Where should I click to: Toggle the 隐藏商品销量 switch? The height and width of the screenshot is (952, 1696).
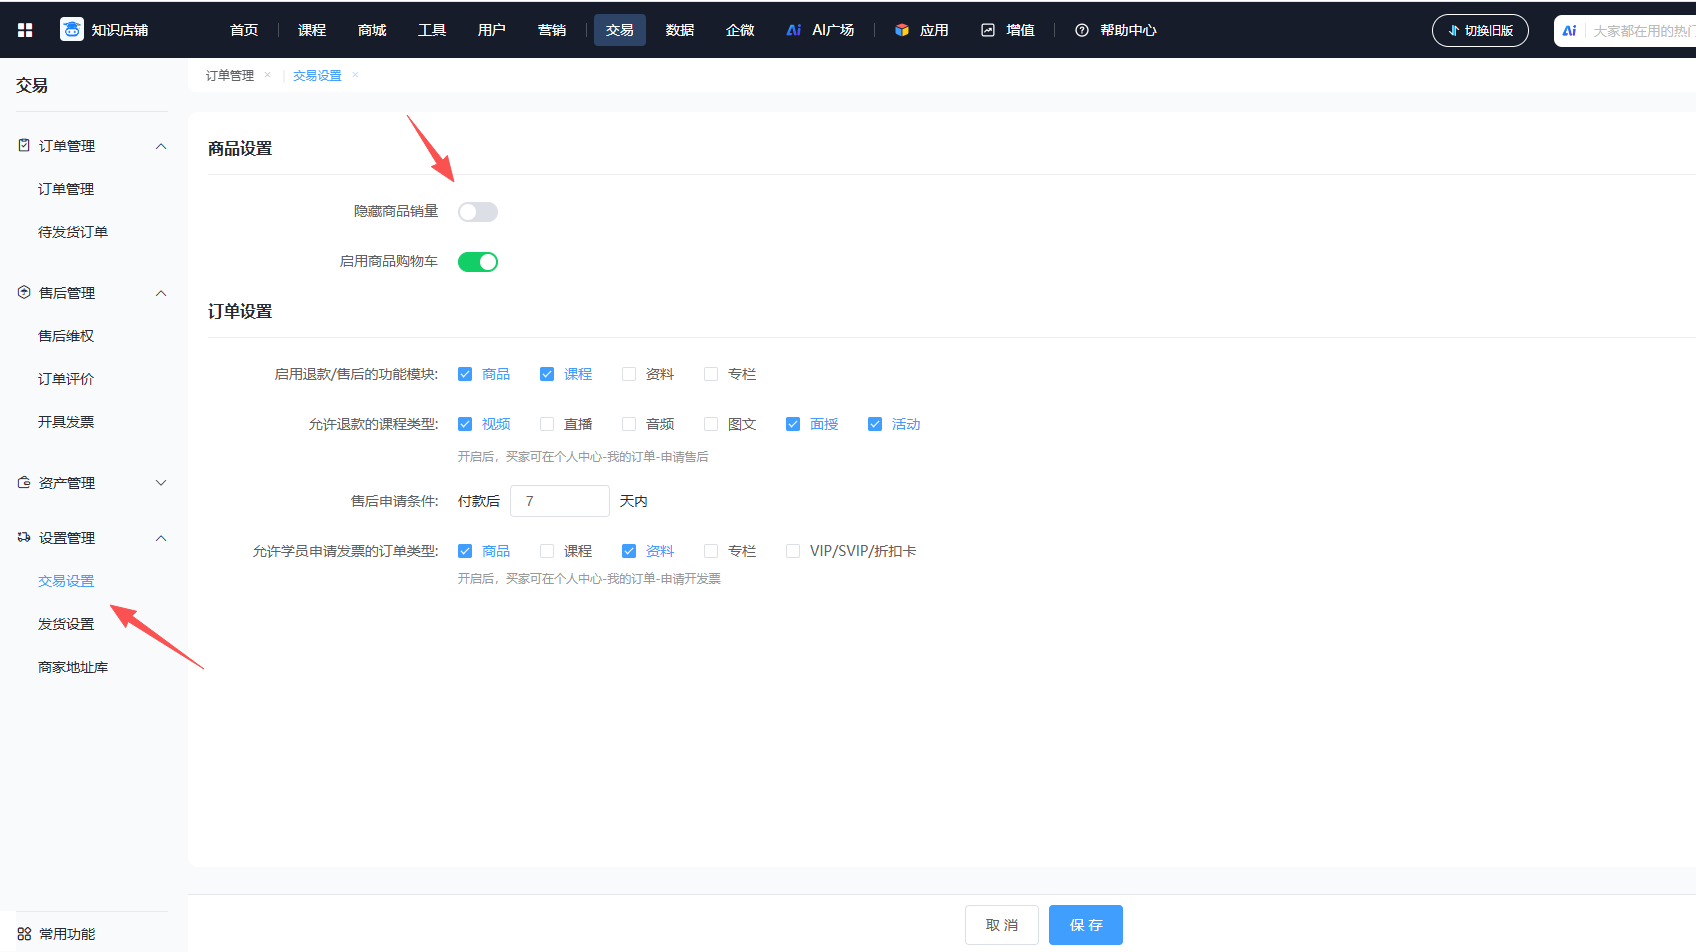point(478,212)
